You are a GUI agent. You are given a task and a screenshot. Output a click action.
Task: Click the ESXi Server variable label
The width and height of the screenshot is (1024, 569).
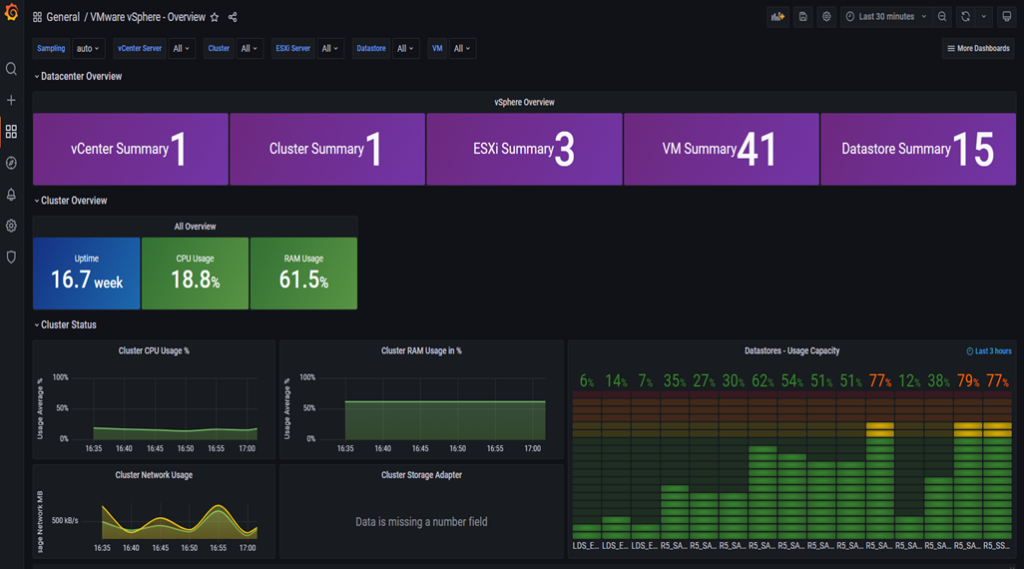click(293, 48)
